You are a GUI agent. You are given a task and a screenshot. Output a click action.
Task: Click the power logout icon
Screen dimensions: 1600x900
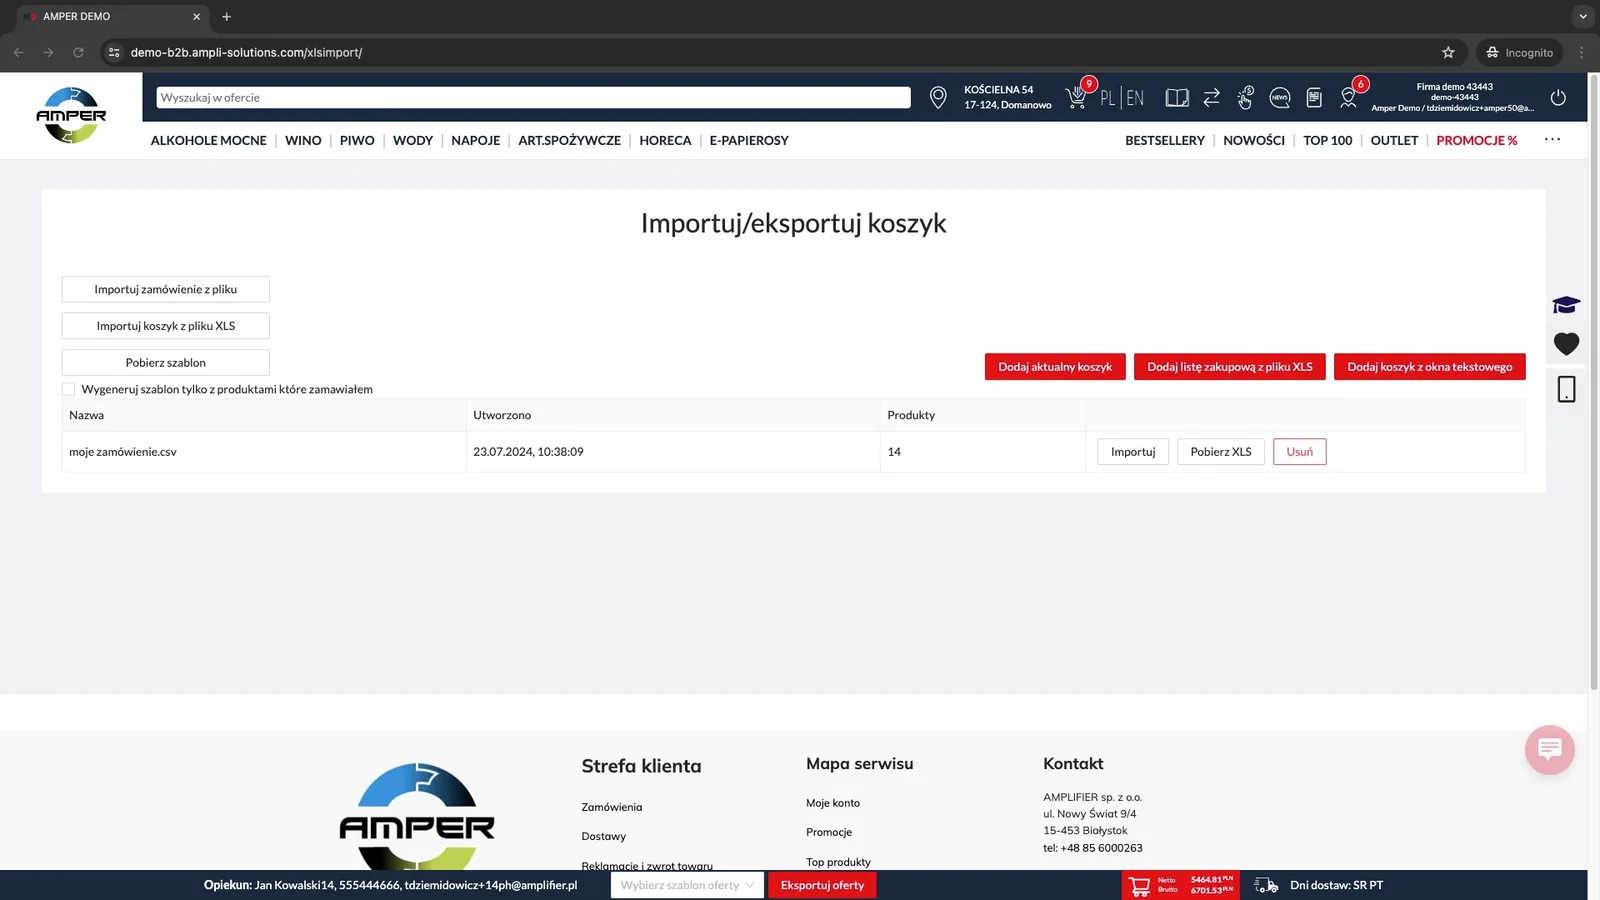(x=1558, y=97)
